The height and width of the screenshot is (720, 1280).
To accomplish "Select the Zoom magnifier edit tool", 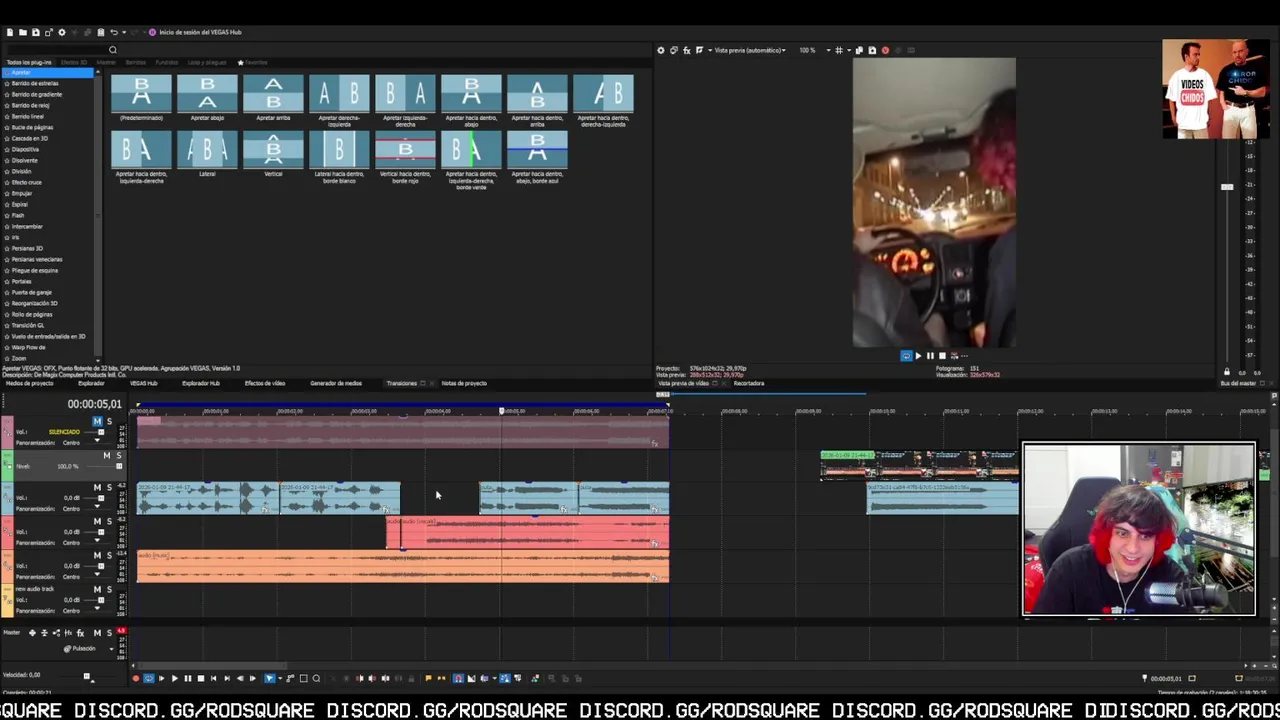I will coord(316,678).
